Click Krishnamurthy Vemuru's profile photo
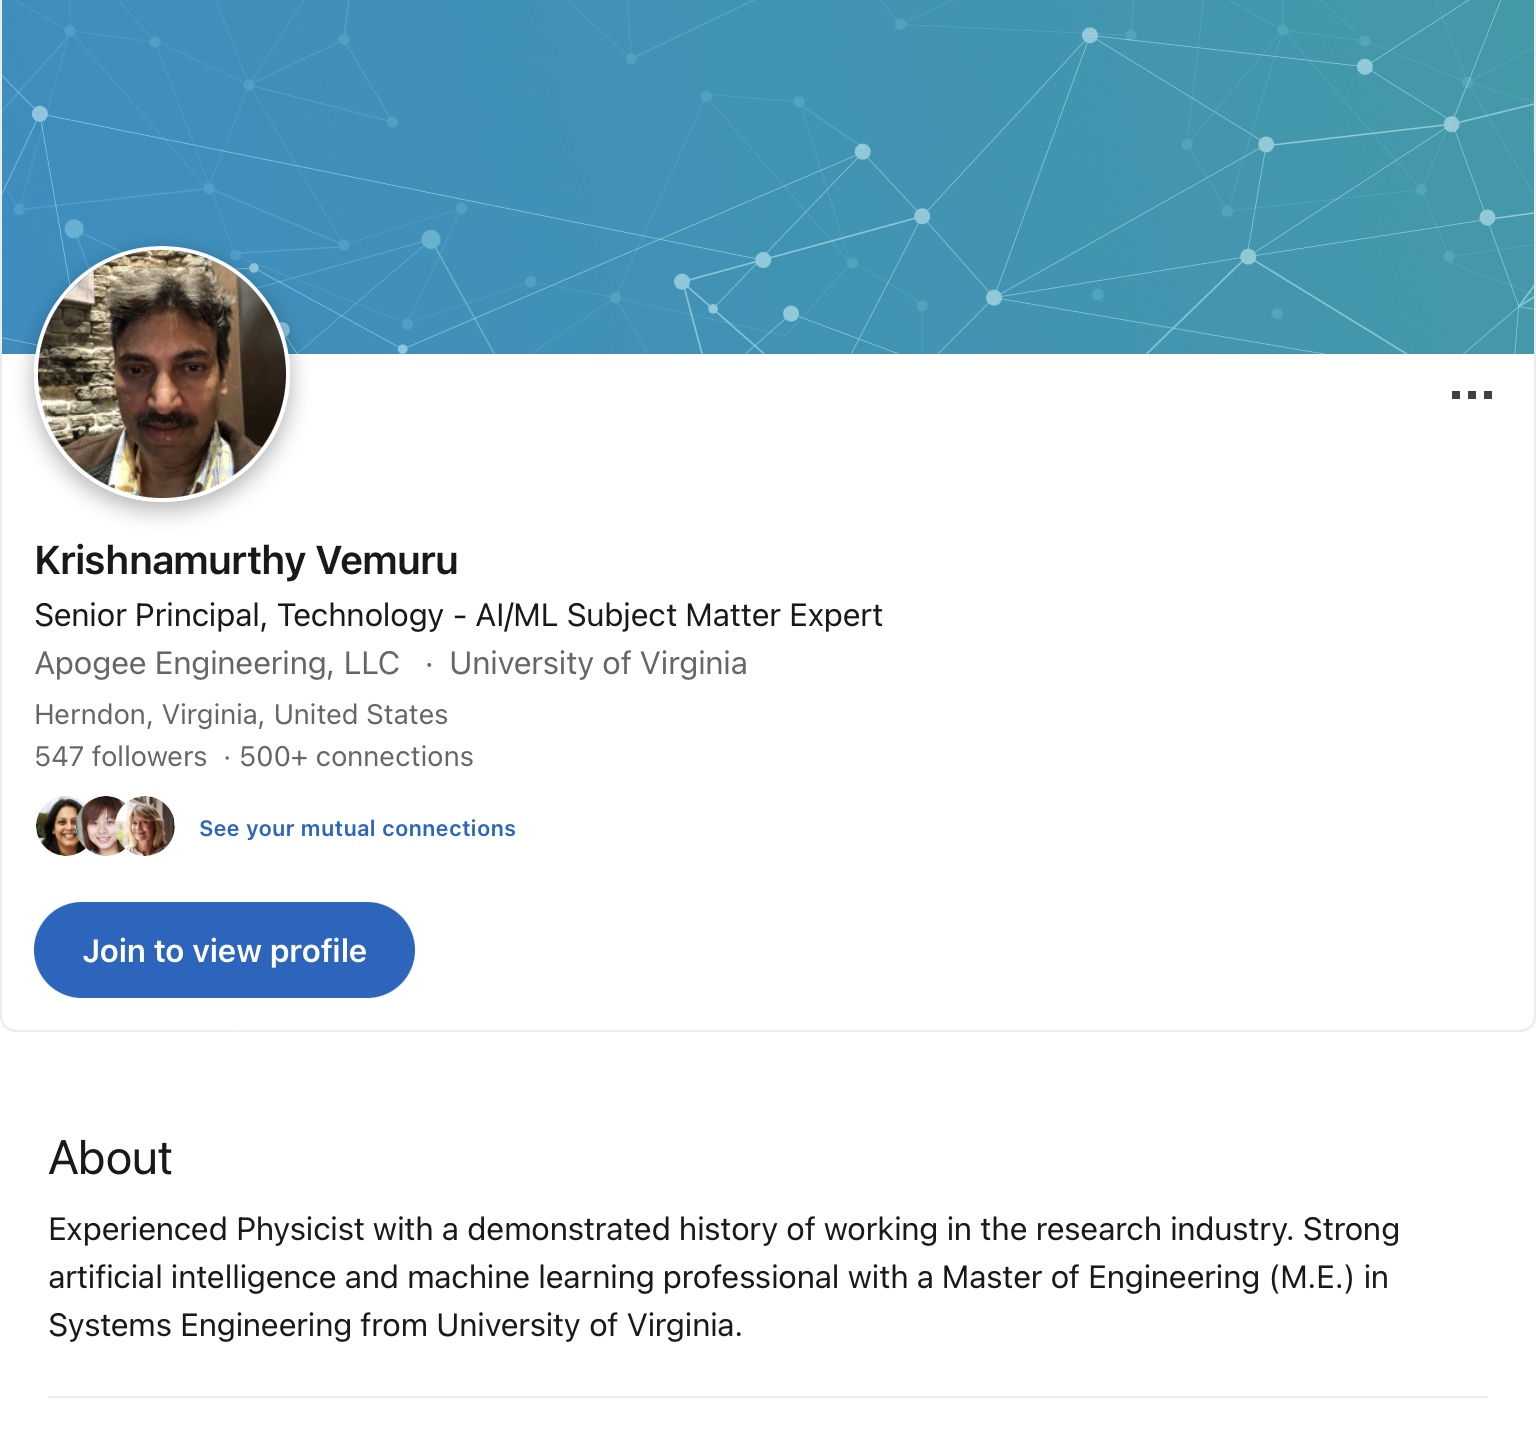Image resolution: width=1536 pixels, height=1429 pixels. (x=162, y=374)
